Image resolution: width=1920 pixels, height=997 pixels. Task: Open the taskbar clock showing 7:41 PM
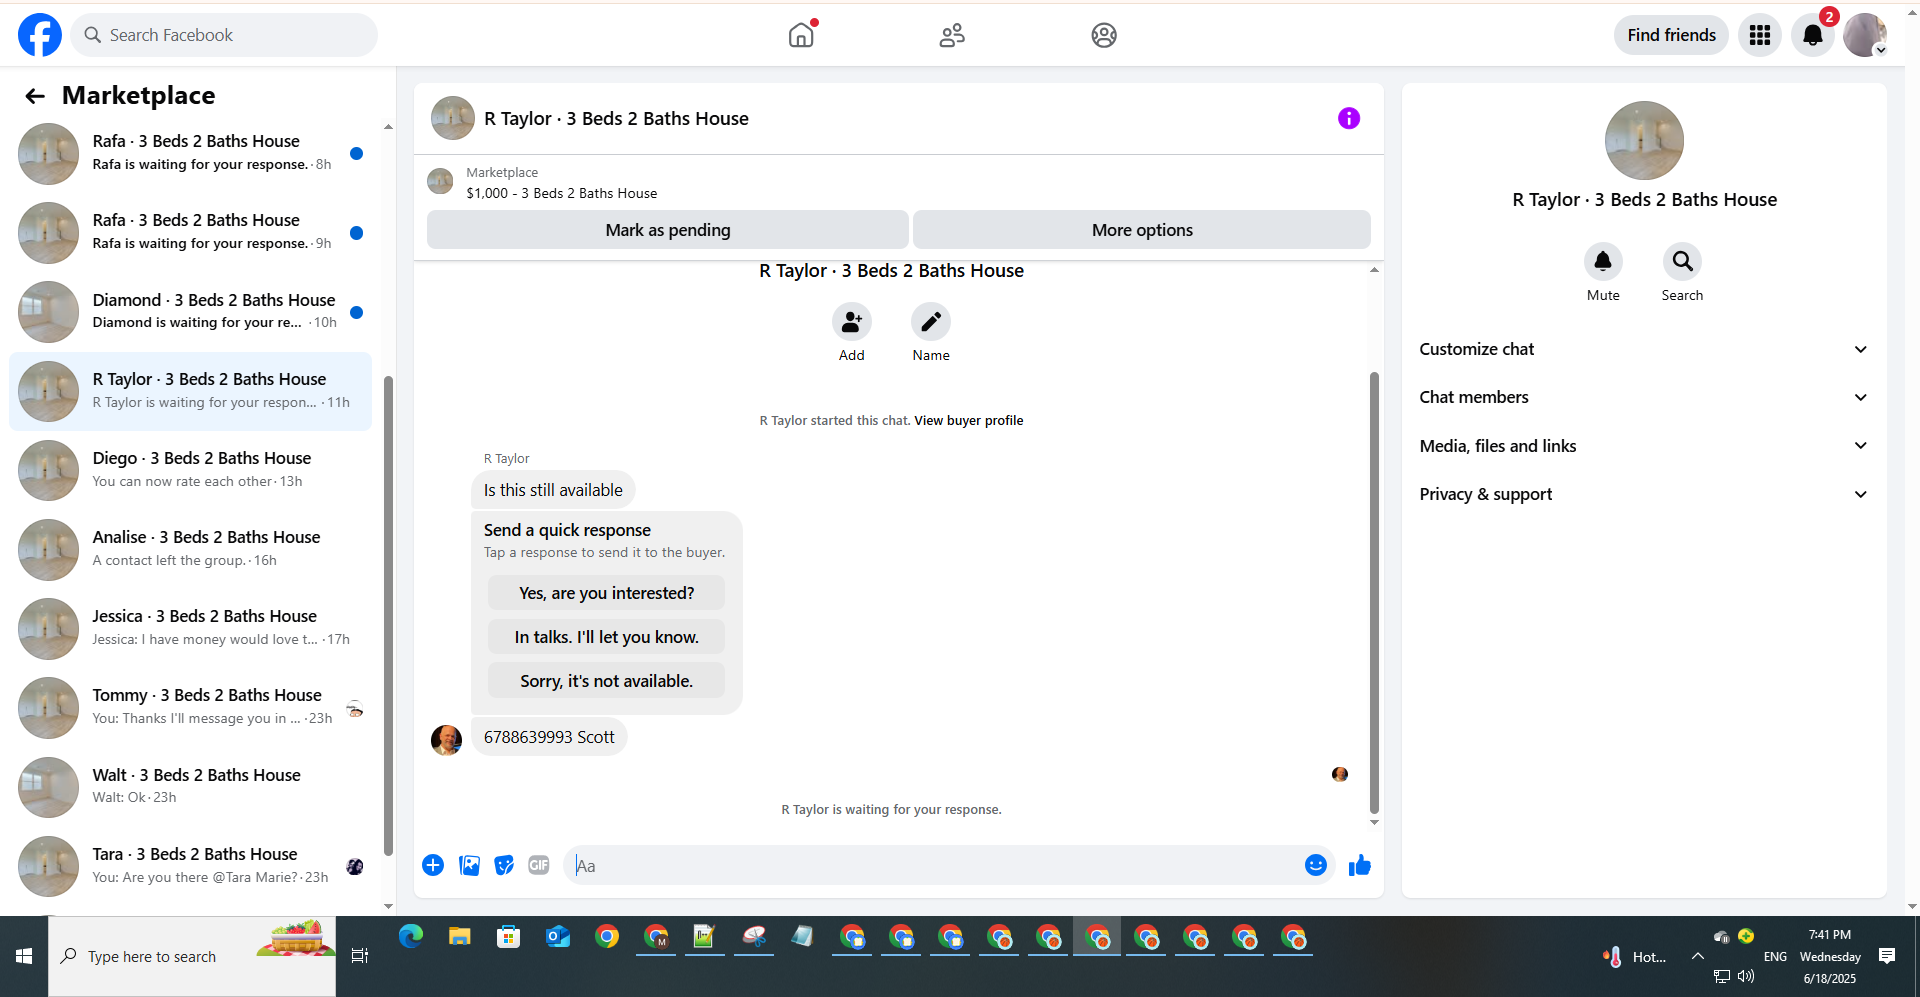click(1829, 957)
